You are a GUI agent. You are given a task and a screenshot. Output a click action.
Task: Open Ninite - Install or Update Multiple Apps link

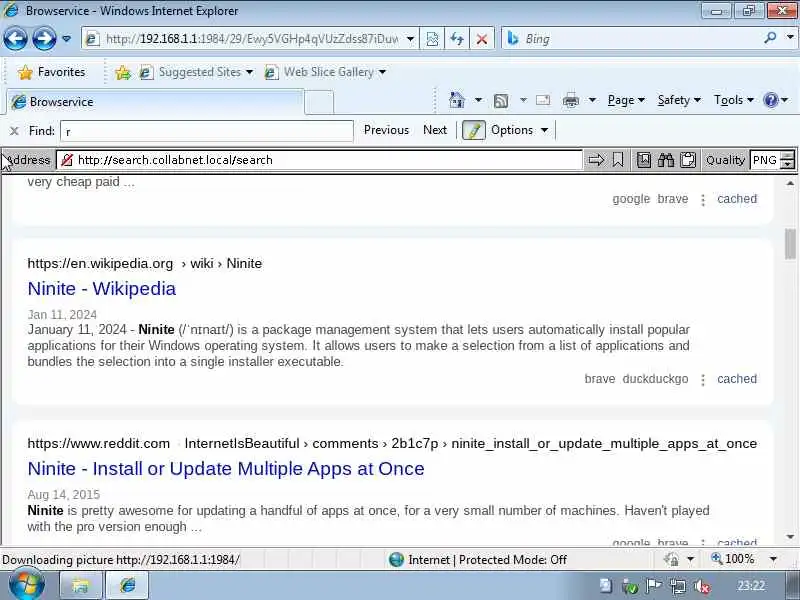tap(226, 468)
